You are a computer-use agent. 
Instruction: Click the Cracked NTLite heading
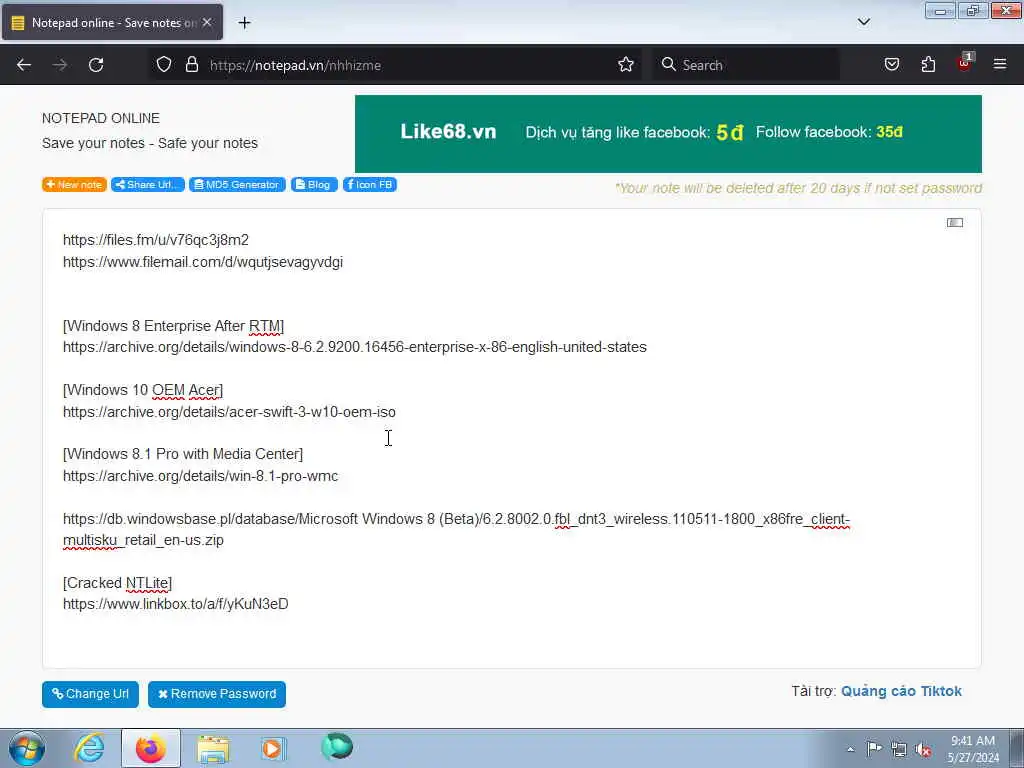tap(118, 583)
